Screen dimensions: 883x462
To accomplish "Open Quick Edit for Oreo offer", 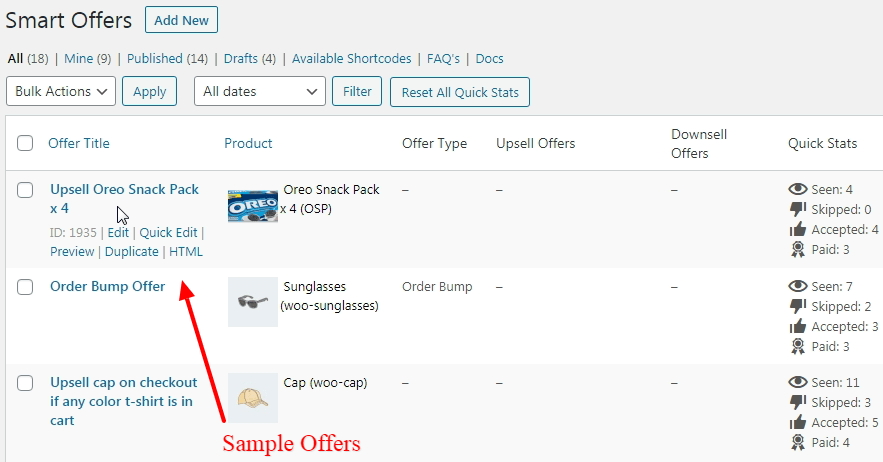I will click(x=168, y=233).
